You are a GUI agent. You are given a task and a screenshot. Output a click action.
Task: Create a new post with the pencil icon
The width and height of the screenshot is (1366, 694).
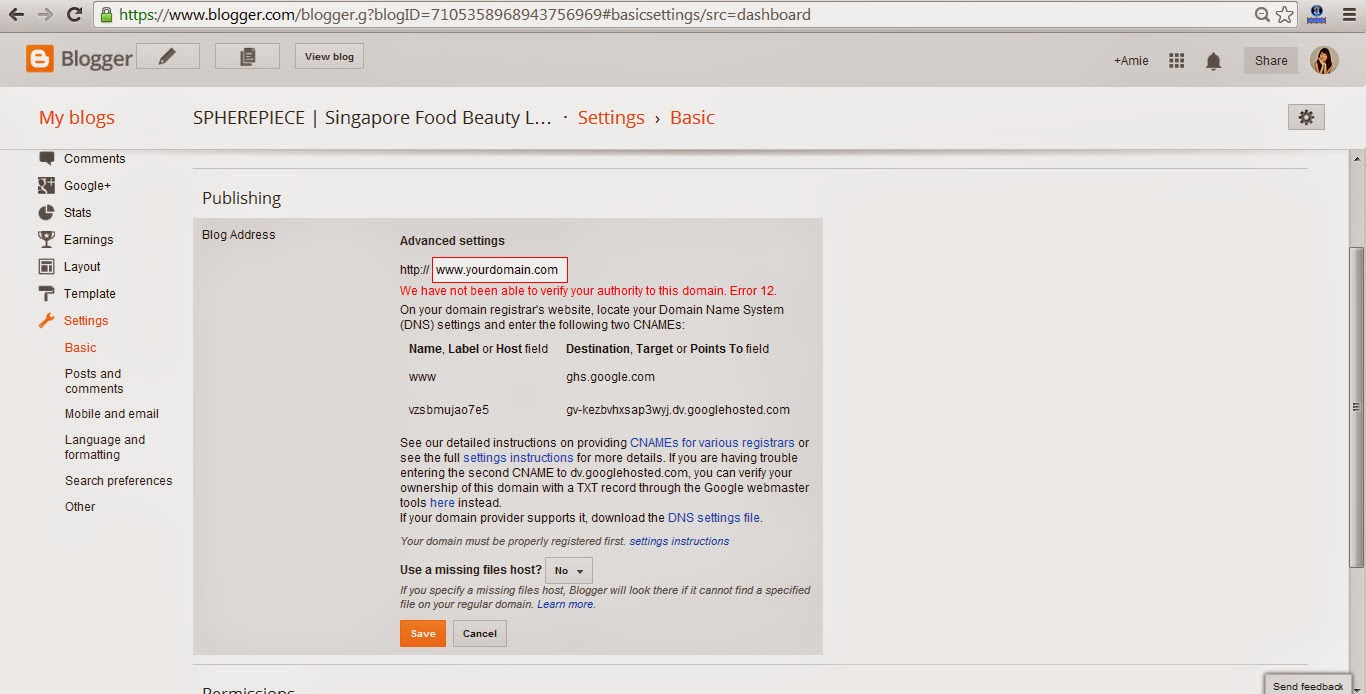(167, 57)
